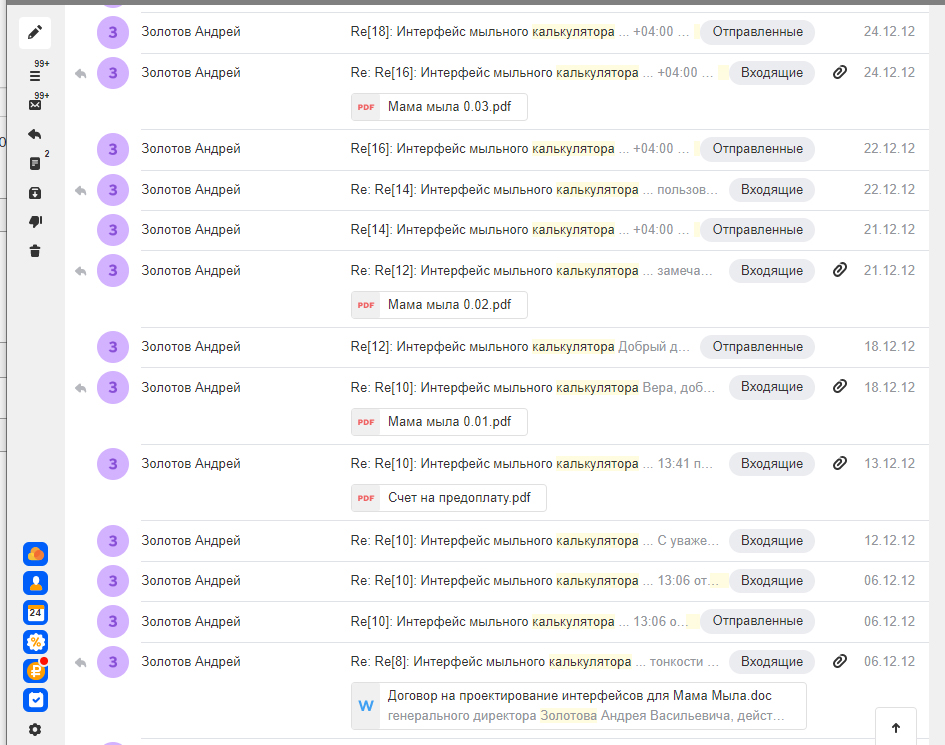Click Отправленные tag on Re[14] message

coord(758,230)
